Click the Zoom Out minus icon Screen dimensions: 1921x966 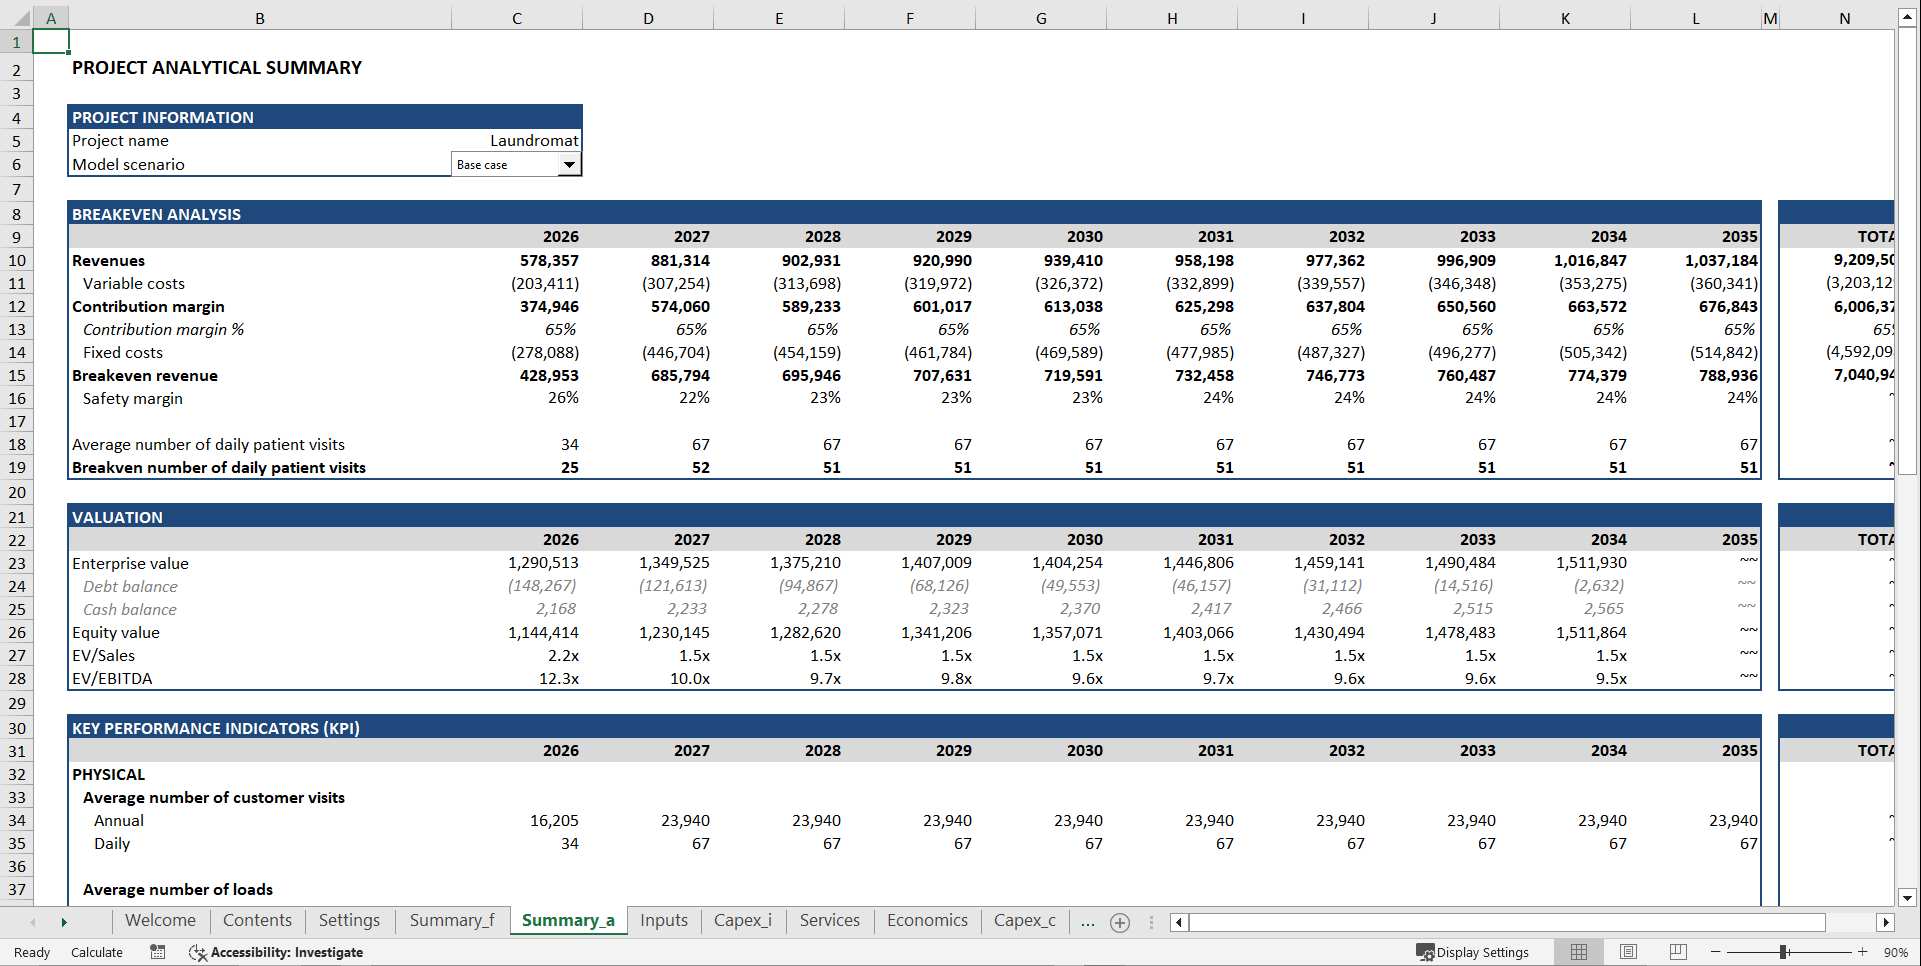1714,952
